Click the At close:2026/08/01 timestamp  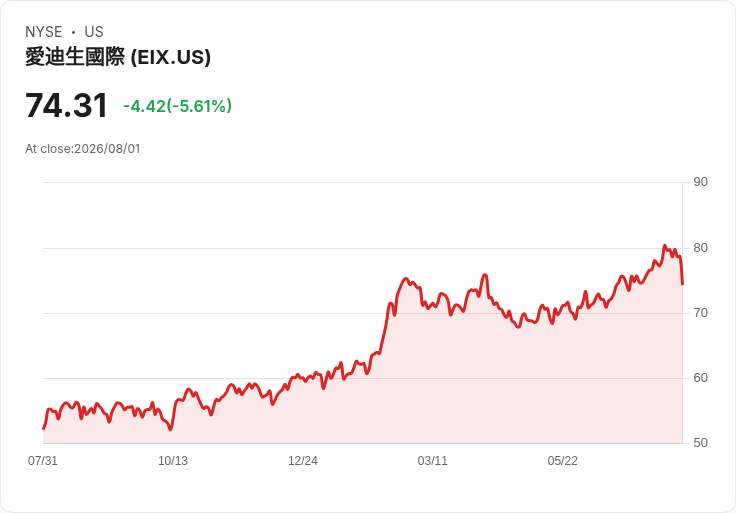(83, 149)
